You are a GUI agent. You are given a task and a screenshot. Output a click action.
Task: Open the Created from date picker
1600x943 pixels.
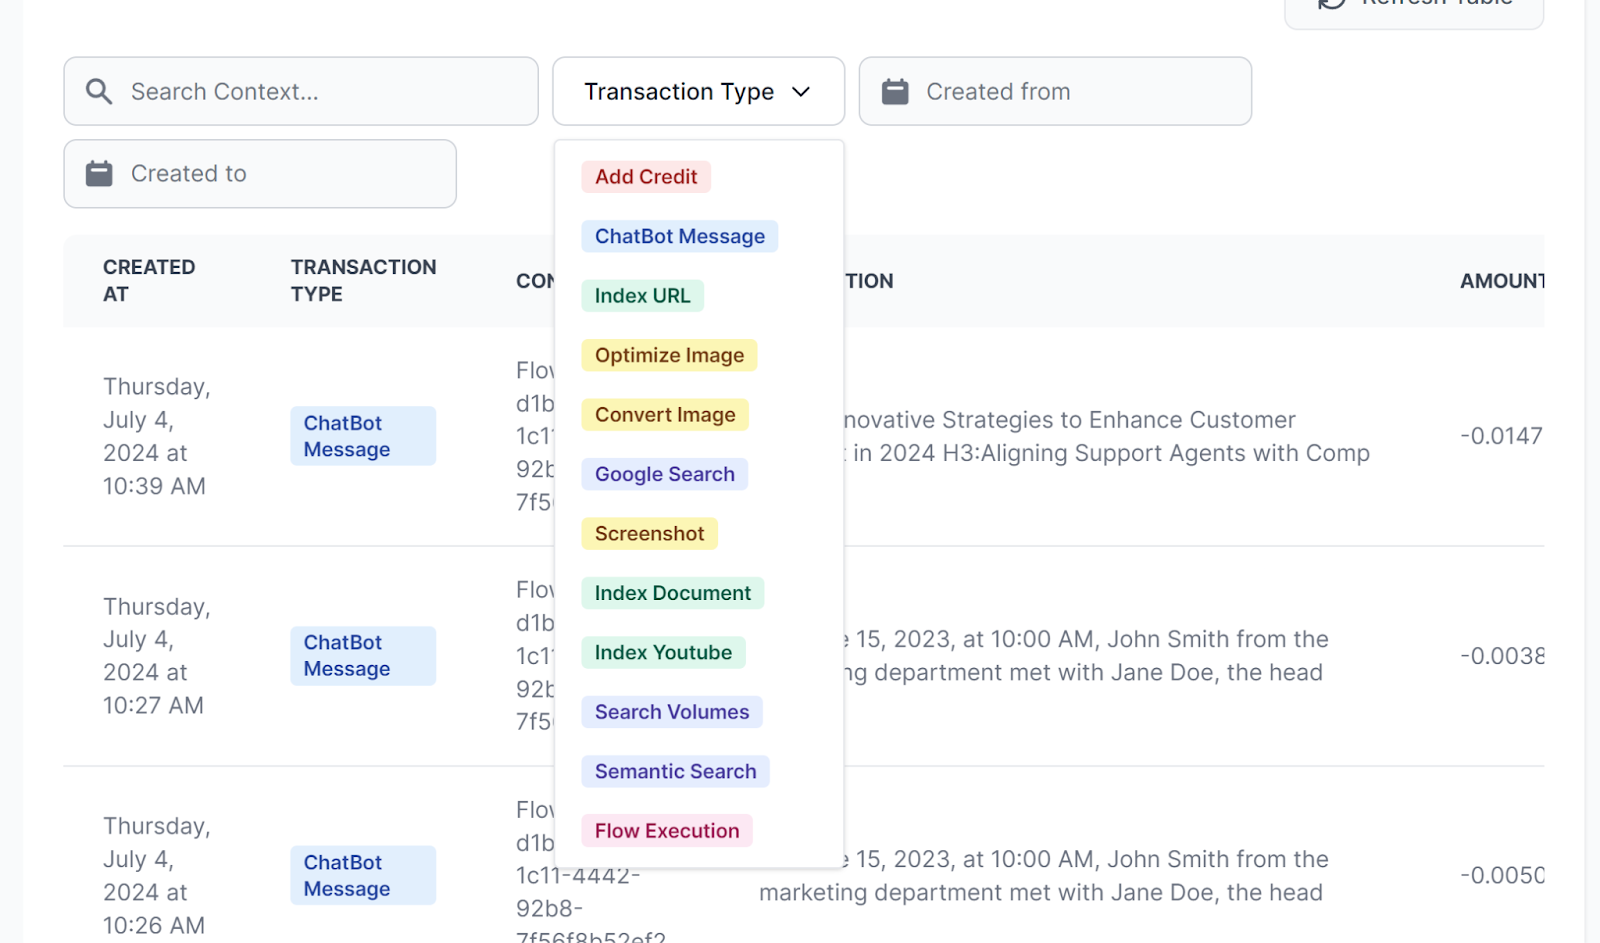pos(1054,91)
